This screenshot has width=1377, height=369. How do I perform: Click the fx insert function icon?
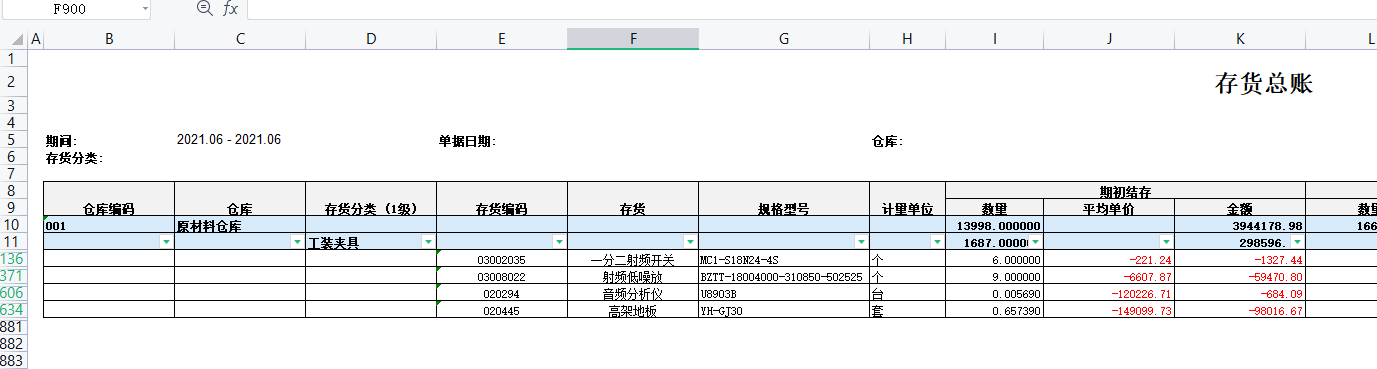(230, 9)
